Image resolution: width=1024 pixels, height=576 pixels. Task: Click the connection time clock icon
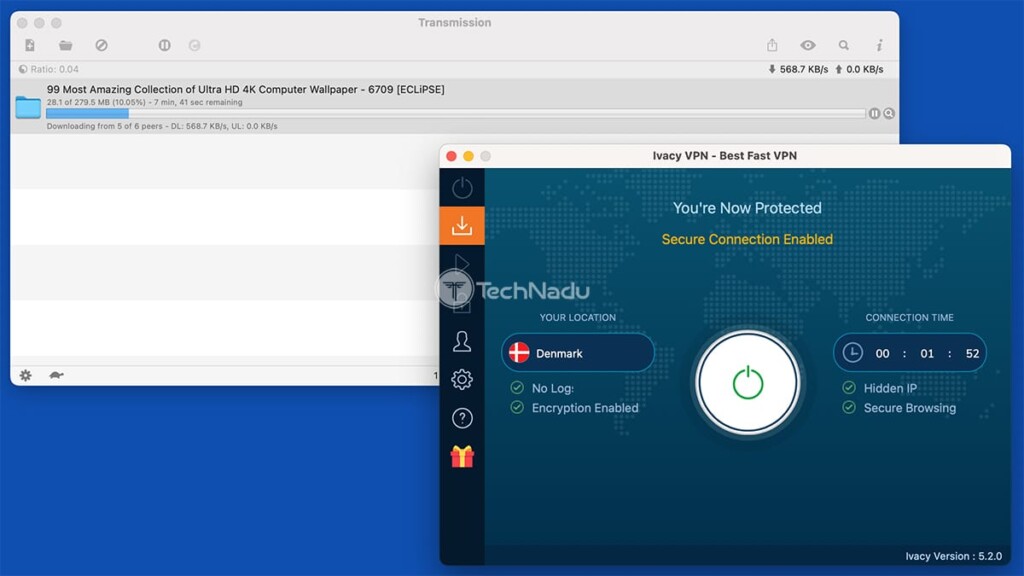(852, 353)
